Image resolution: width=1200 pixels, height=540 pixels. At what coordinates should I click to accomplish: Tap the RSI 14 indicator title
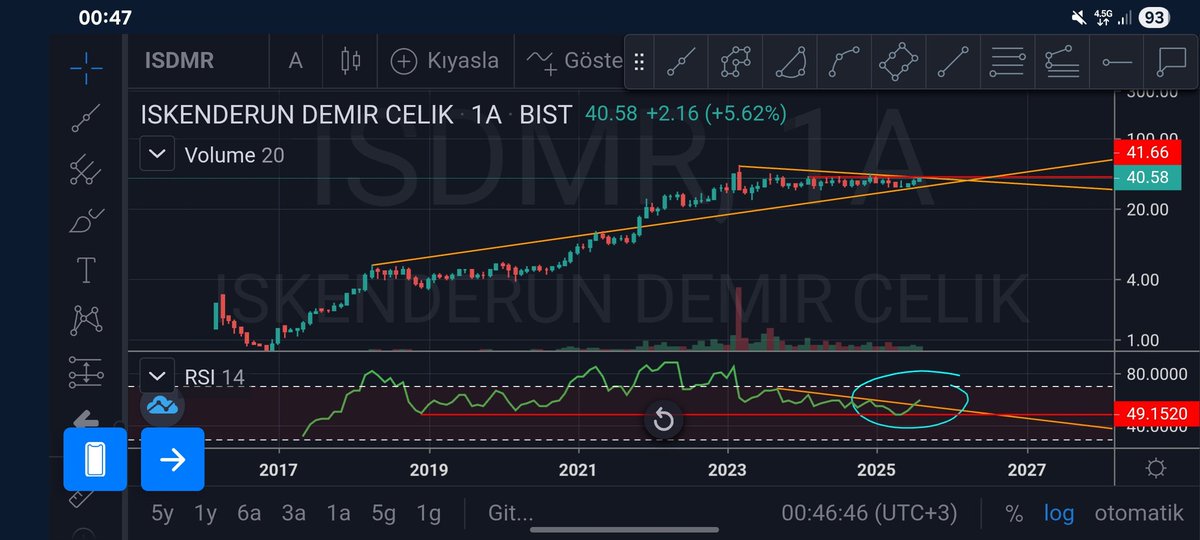click(x=214, y=377)
